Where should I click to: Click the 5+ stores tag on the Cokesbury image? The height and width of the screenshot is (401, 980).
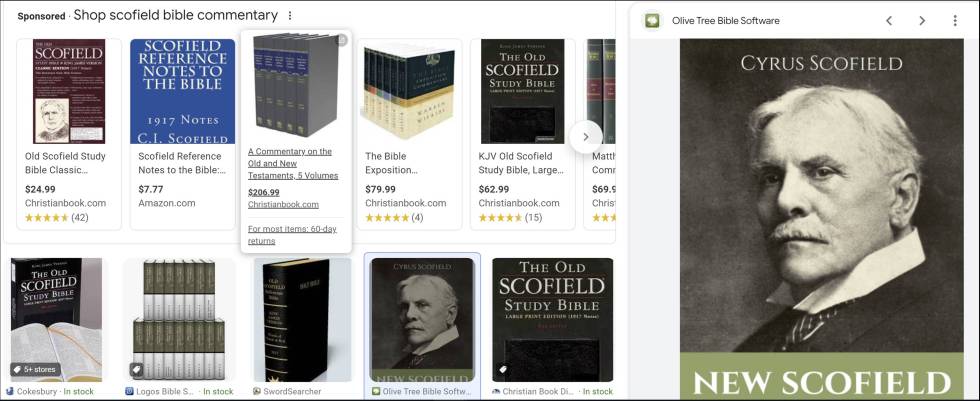point(36,369)
